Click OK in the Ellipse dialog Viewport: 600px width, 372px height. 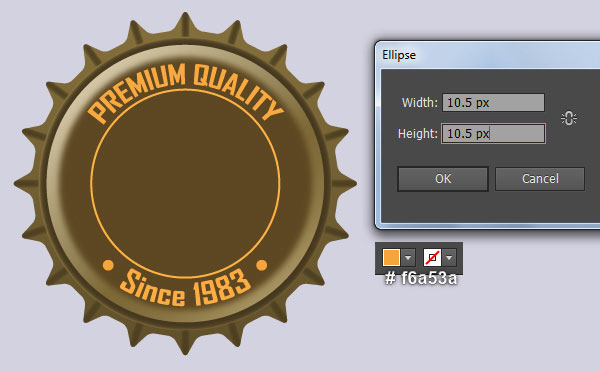(x=443, y=179)
